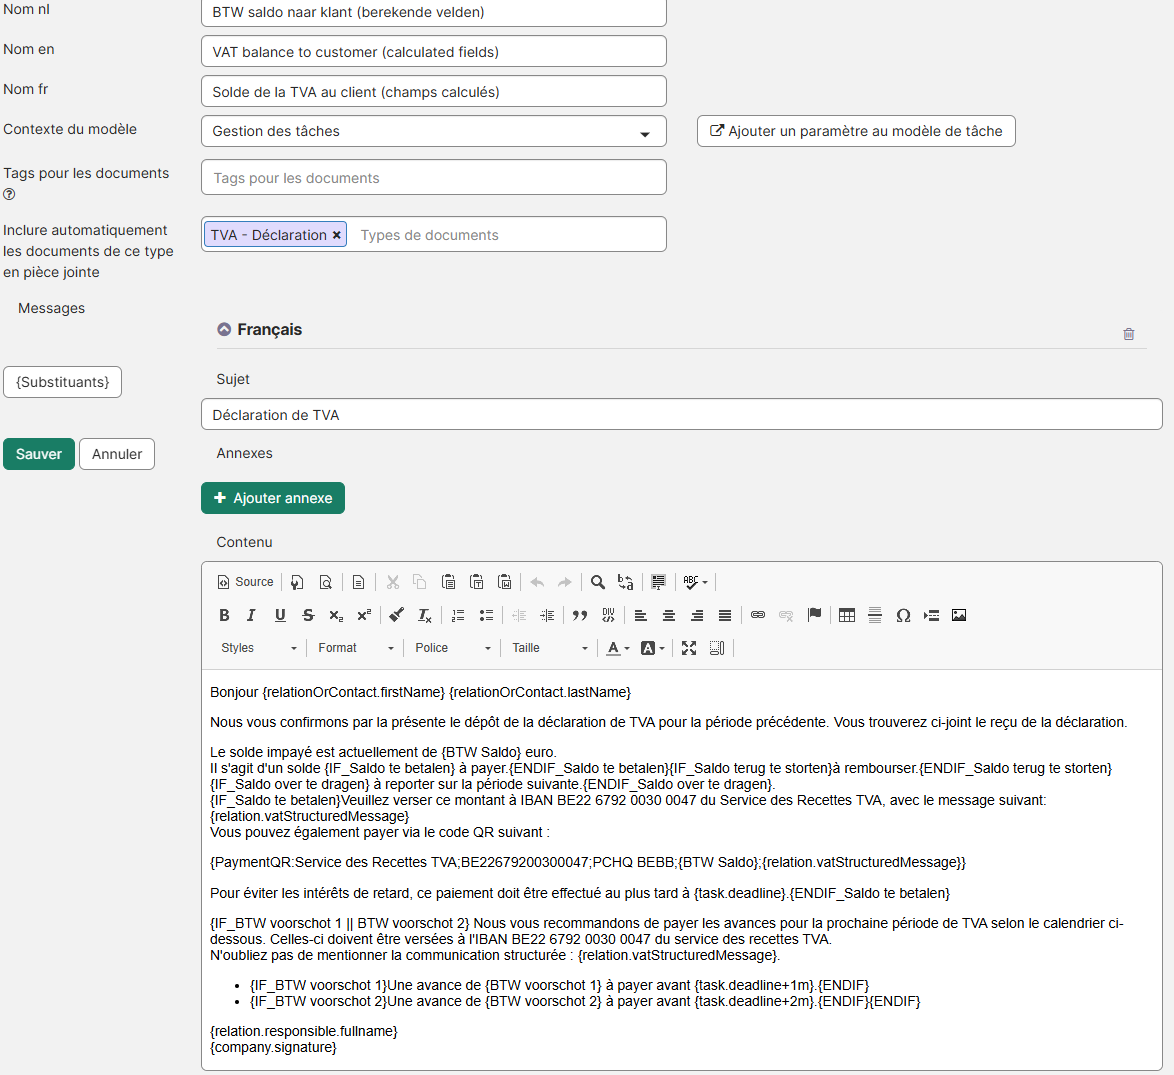Collapse the Français message section
Screen dimensions: 1174x1075
tap(224, 329)
